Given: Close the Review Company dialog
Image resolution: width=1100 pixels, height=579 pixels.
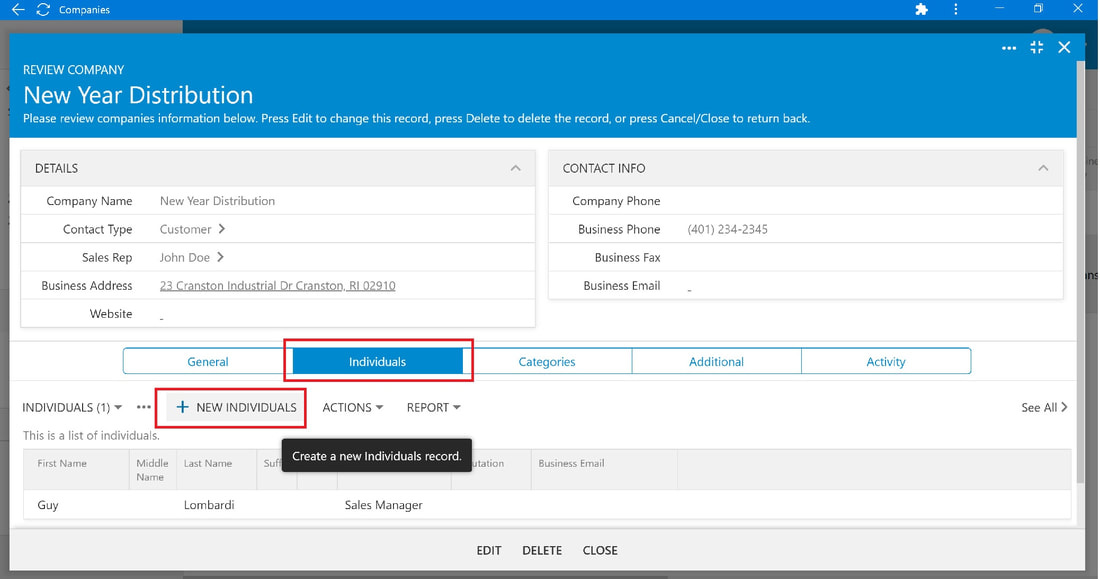Looking at the screenshot, I should 1064,47.
